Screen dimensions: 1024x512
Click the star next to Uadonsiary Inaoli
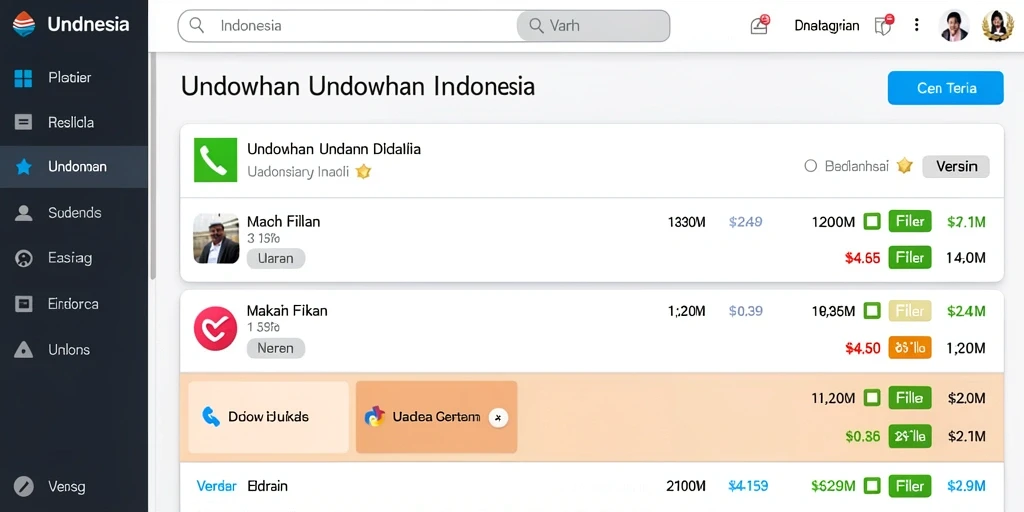pos(363,172)
